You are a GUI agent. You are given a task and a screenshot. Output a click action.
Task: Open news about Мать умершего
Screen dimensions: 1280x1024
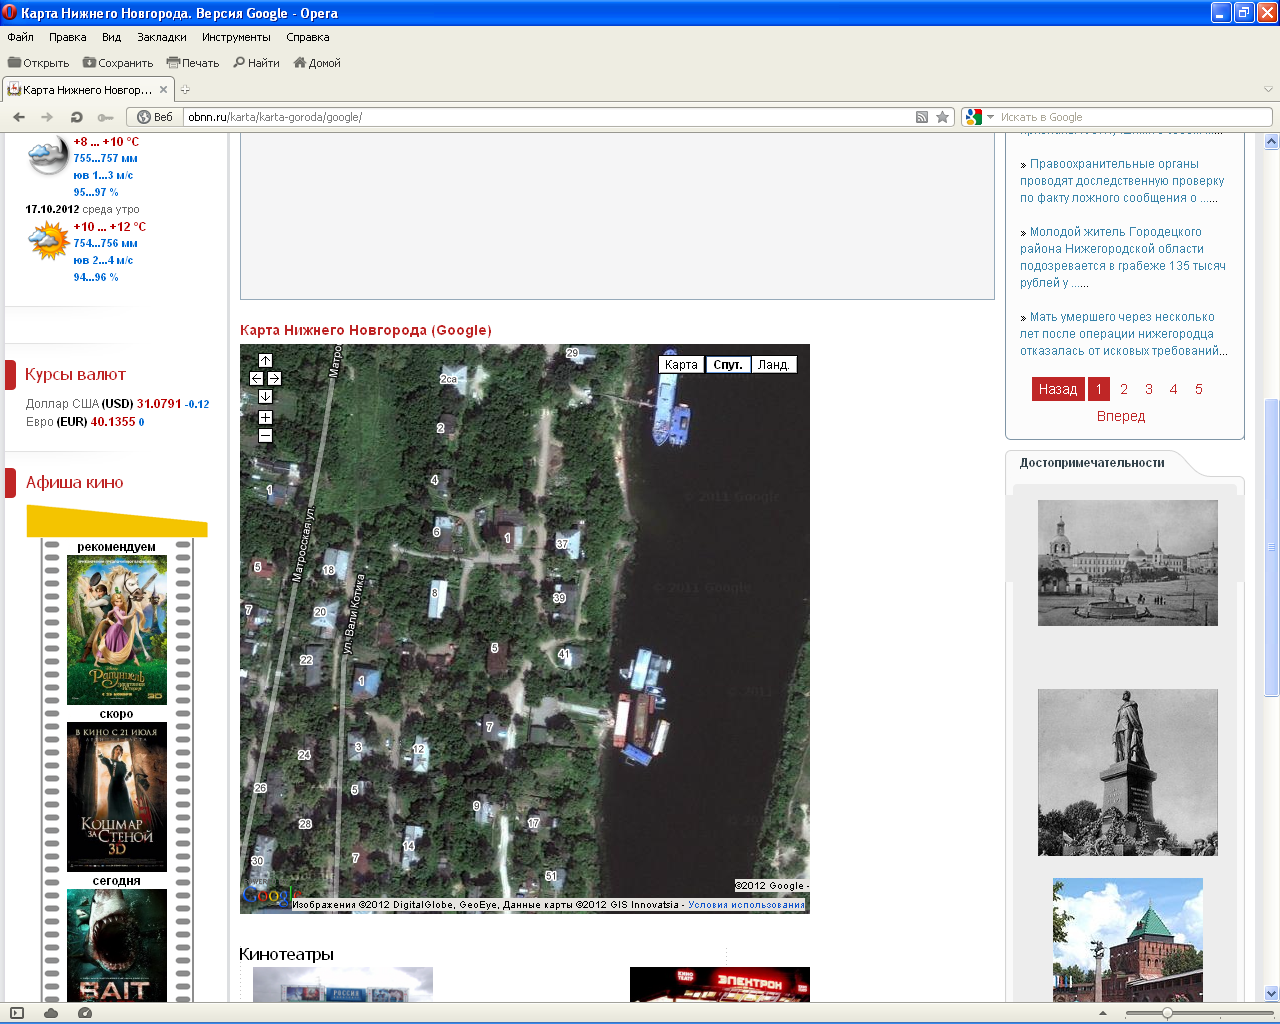coord(1124,334)
